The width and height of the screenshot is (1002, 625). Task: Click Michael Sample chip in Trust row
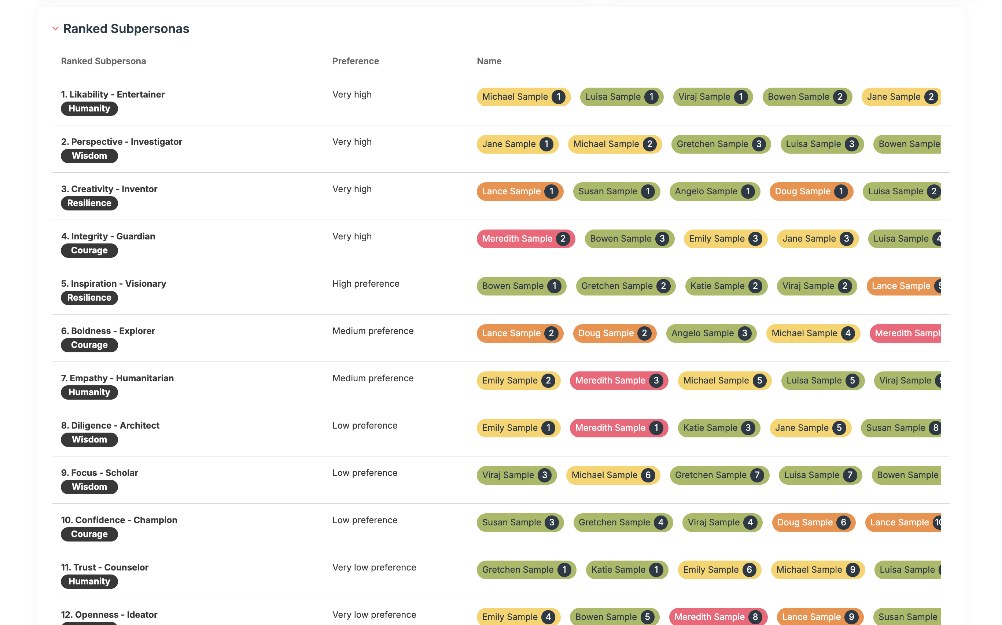[817, 570]
